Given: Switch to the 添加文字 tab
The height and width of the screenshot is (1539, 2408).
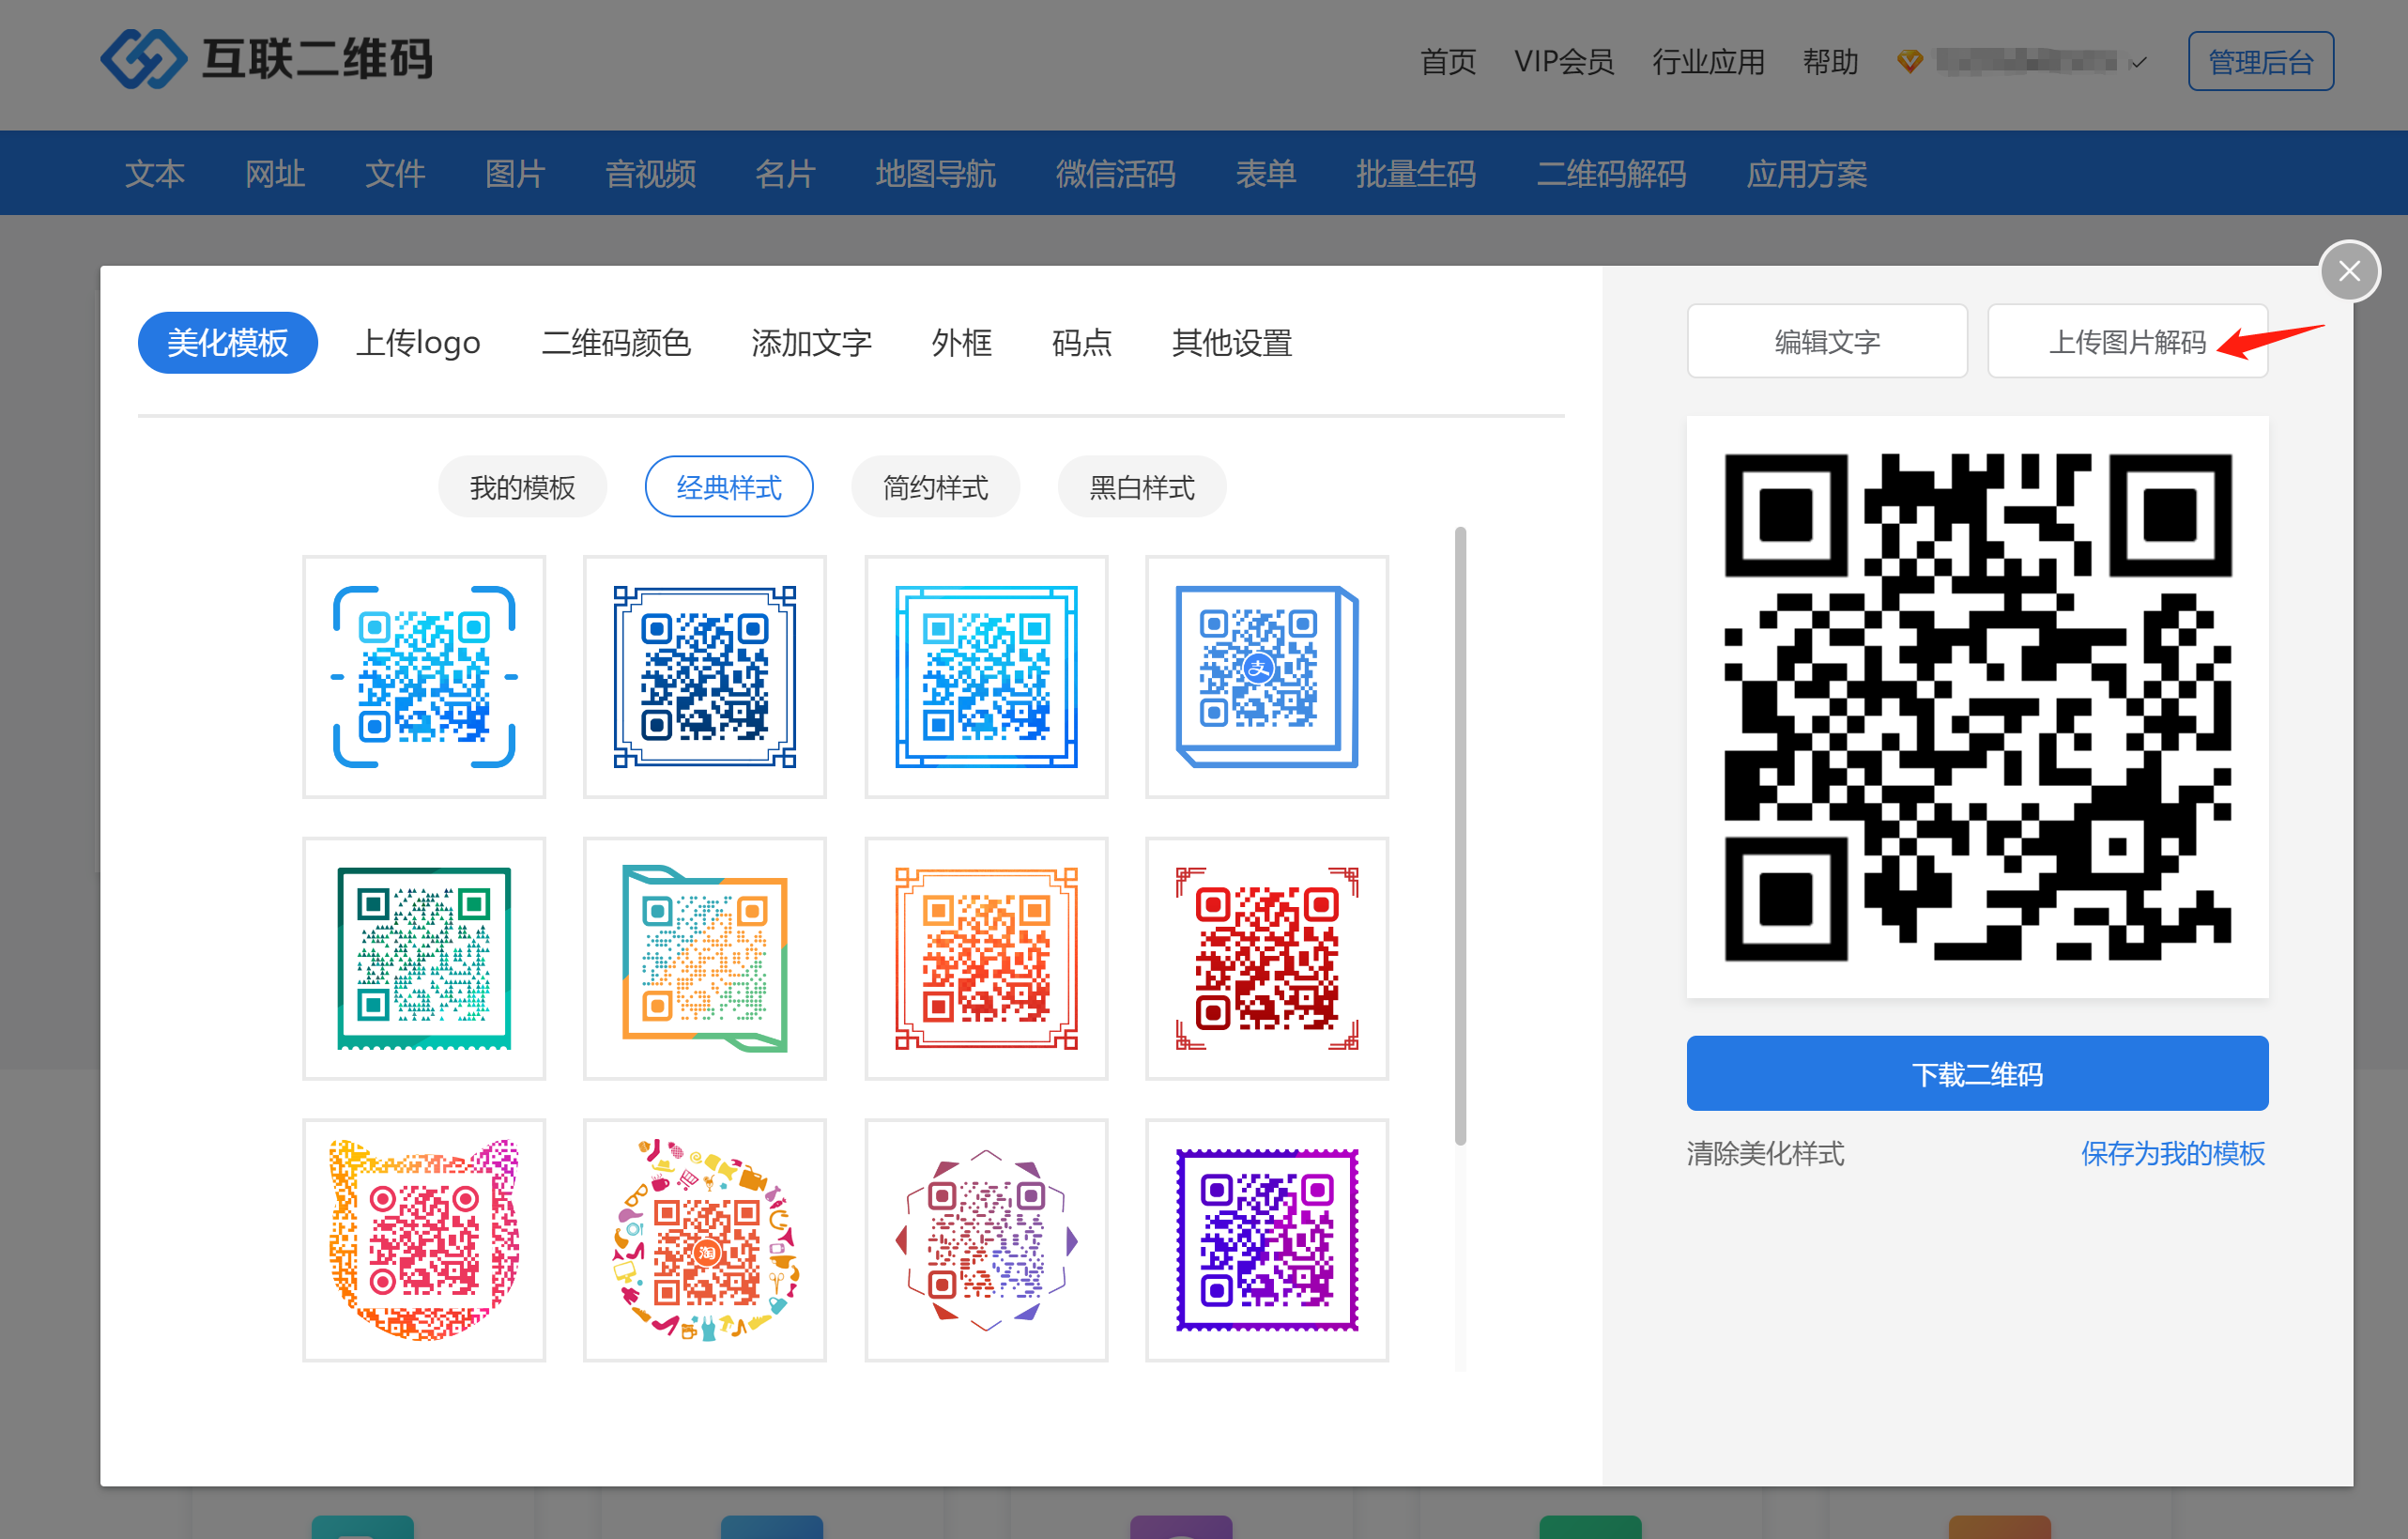Looking at the screenshot, I should point(811,343).
